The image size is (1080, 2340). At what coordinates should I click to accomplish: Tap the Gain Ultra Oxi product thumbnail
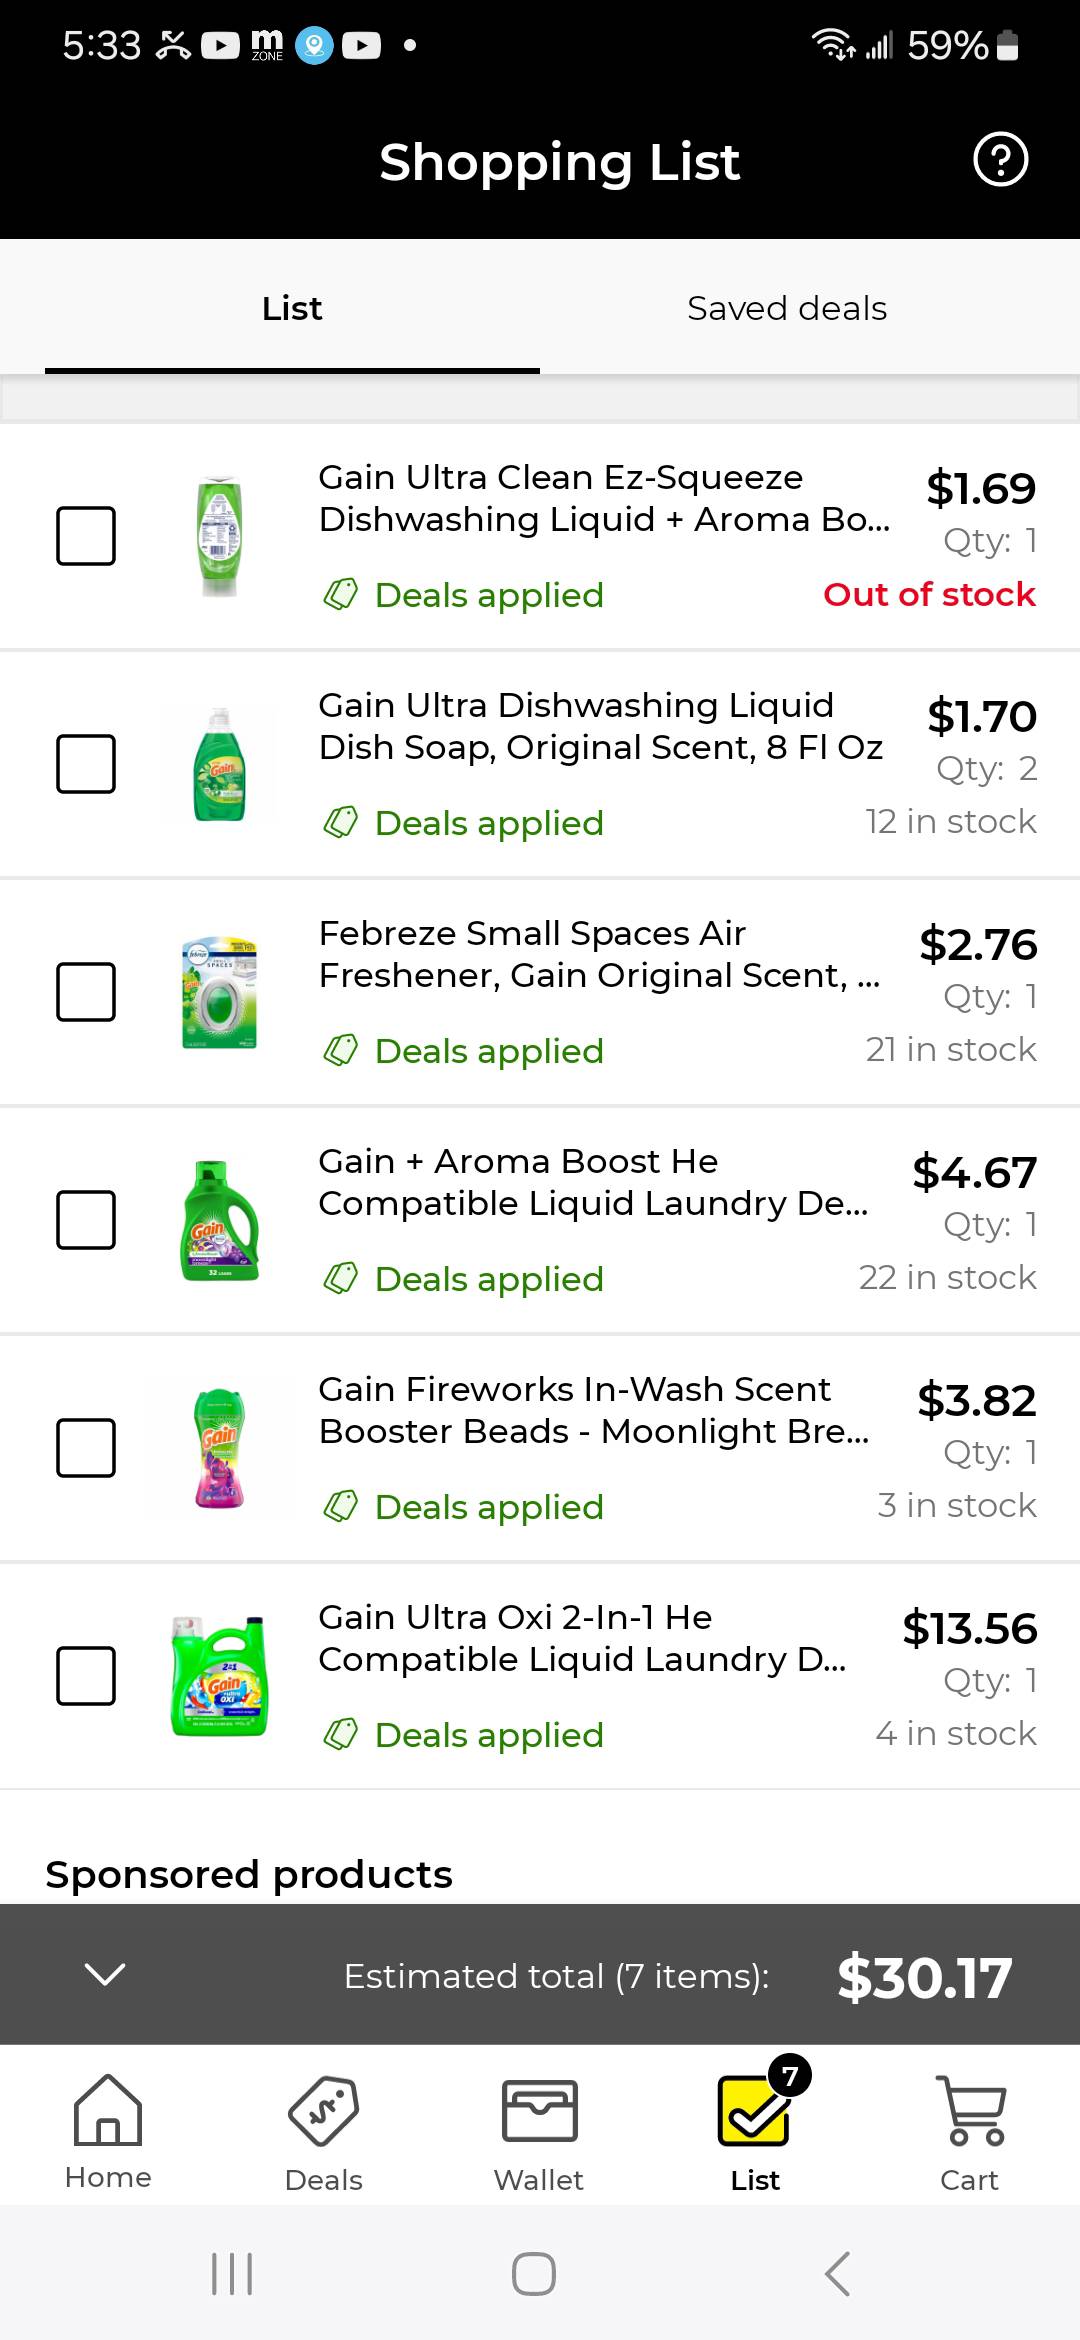click(220, 1676)
